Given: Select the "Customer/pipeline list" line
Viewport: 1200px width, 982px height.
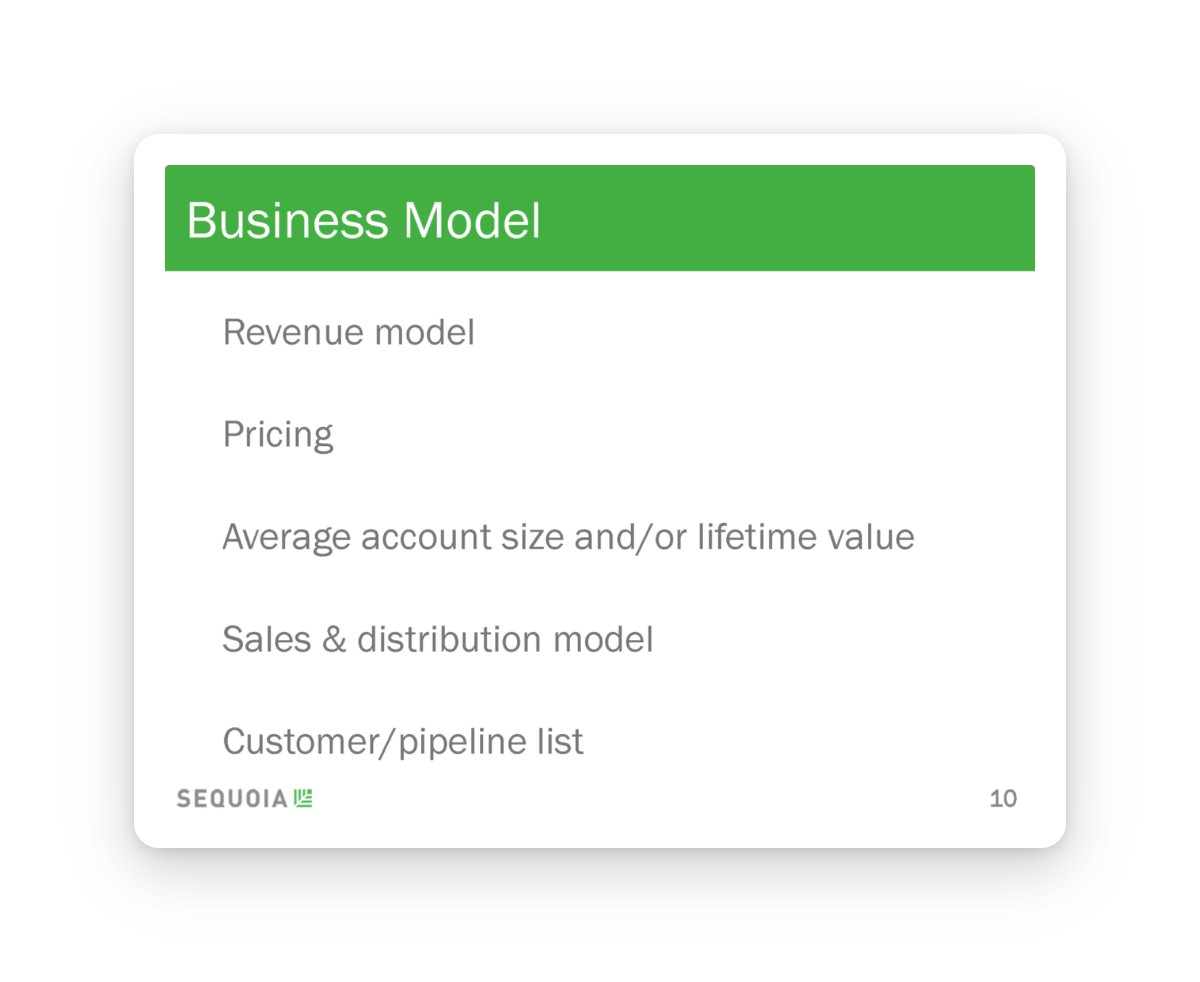Looking at the screenshot, I should [x=402, y=741].
